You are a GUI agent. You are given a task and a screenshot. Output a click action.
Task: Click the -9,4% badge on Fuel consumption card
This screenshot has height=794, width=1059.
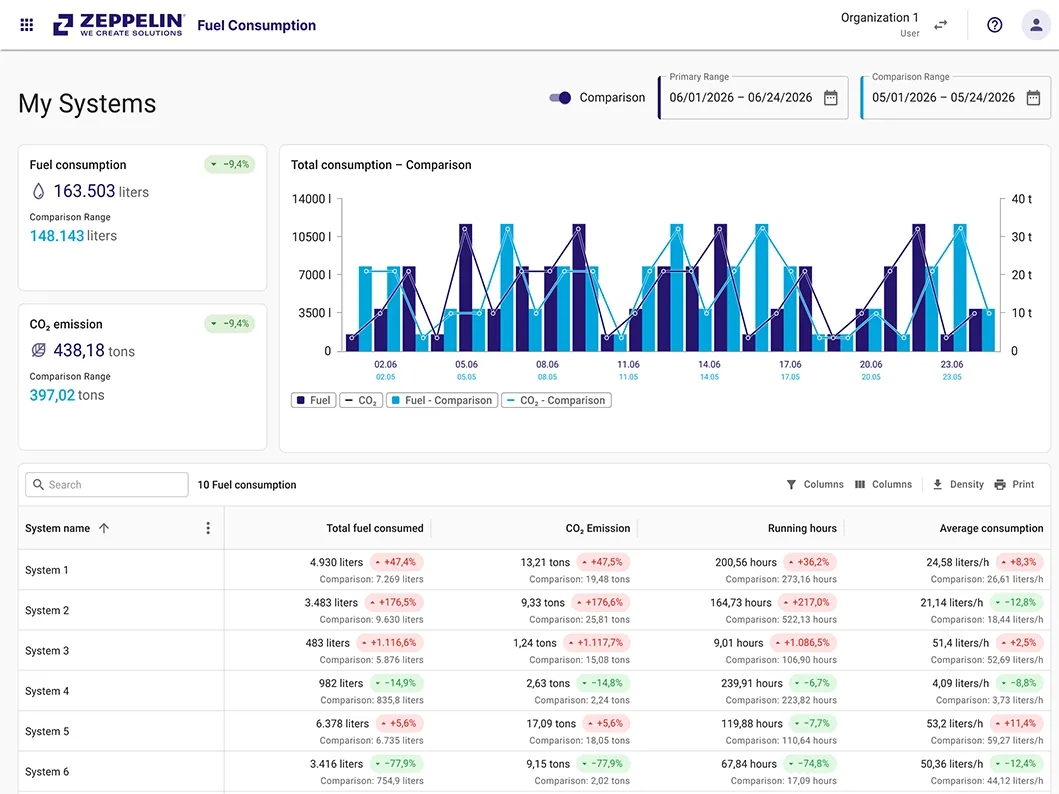point(230,164)
